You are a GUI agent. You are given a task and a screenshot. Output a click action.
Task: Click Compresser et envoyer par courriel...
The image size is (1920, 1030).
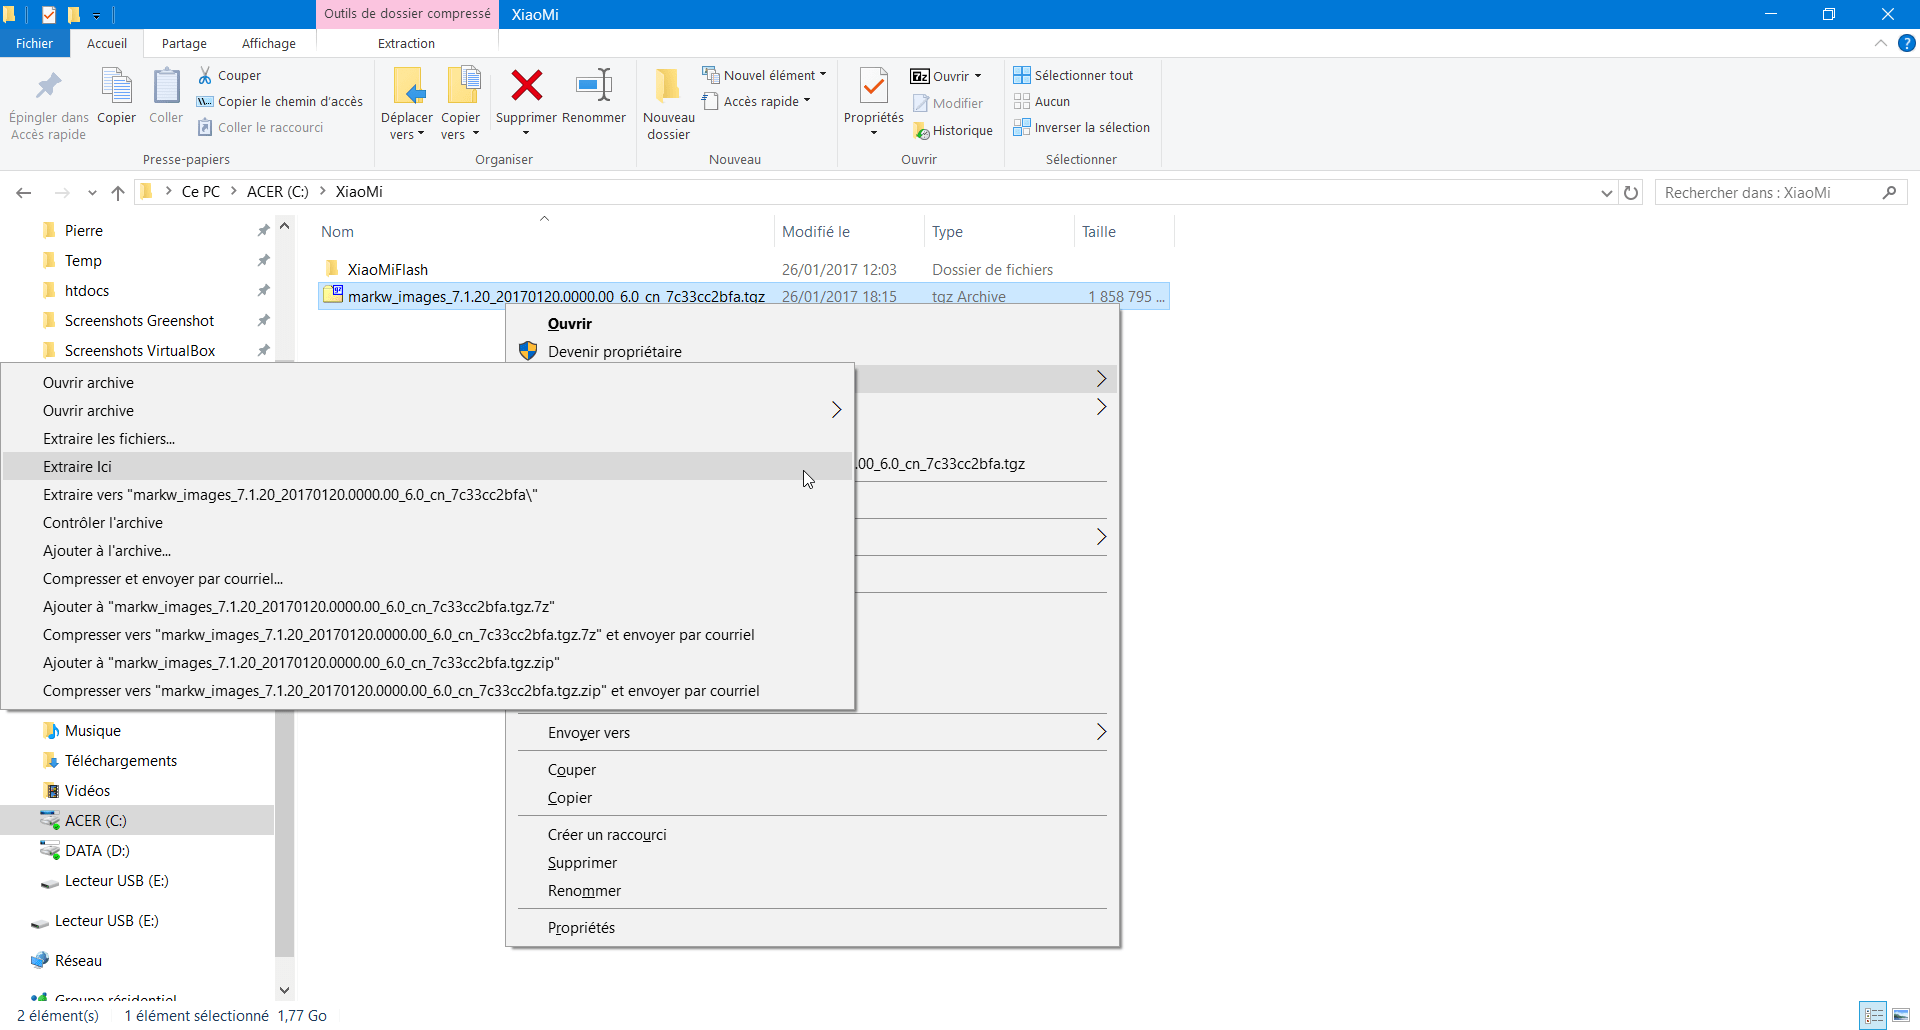point(428,578)
